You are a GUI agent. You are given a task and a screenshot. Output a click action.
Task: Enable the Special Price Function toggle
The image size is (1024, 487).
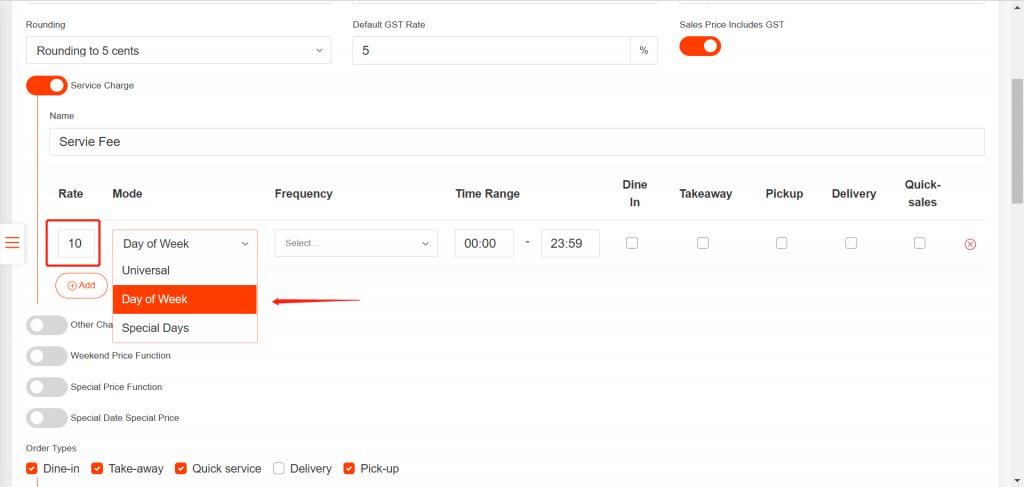point(46,387)
